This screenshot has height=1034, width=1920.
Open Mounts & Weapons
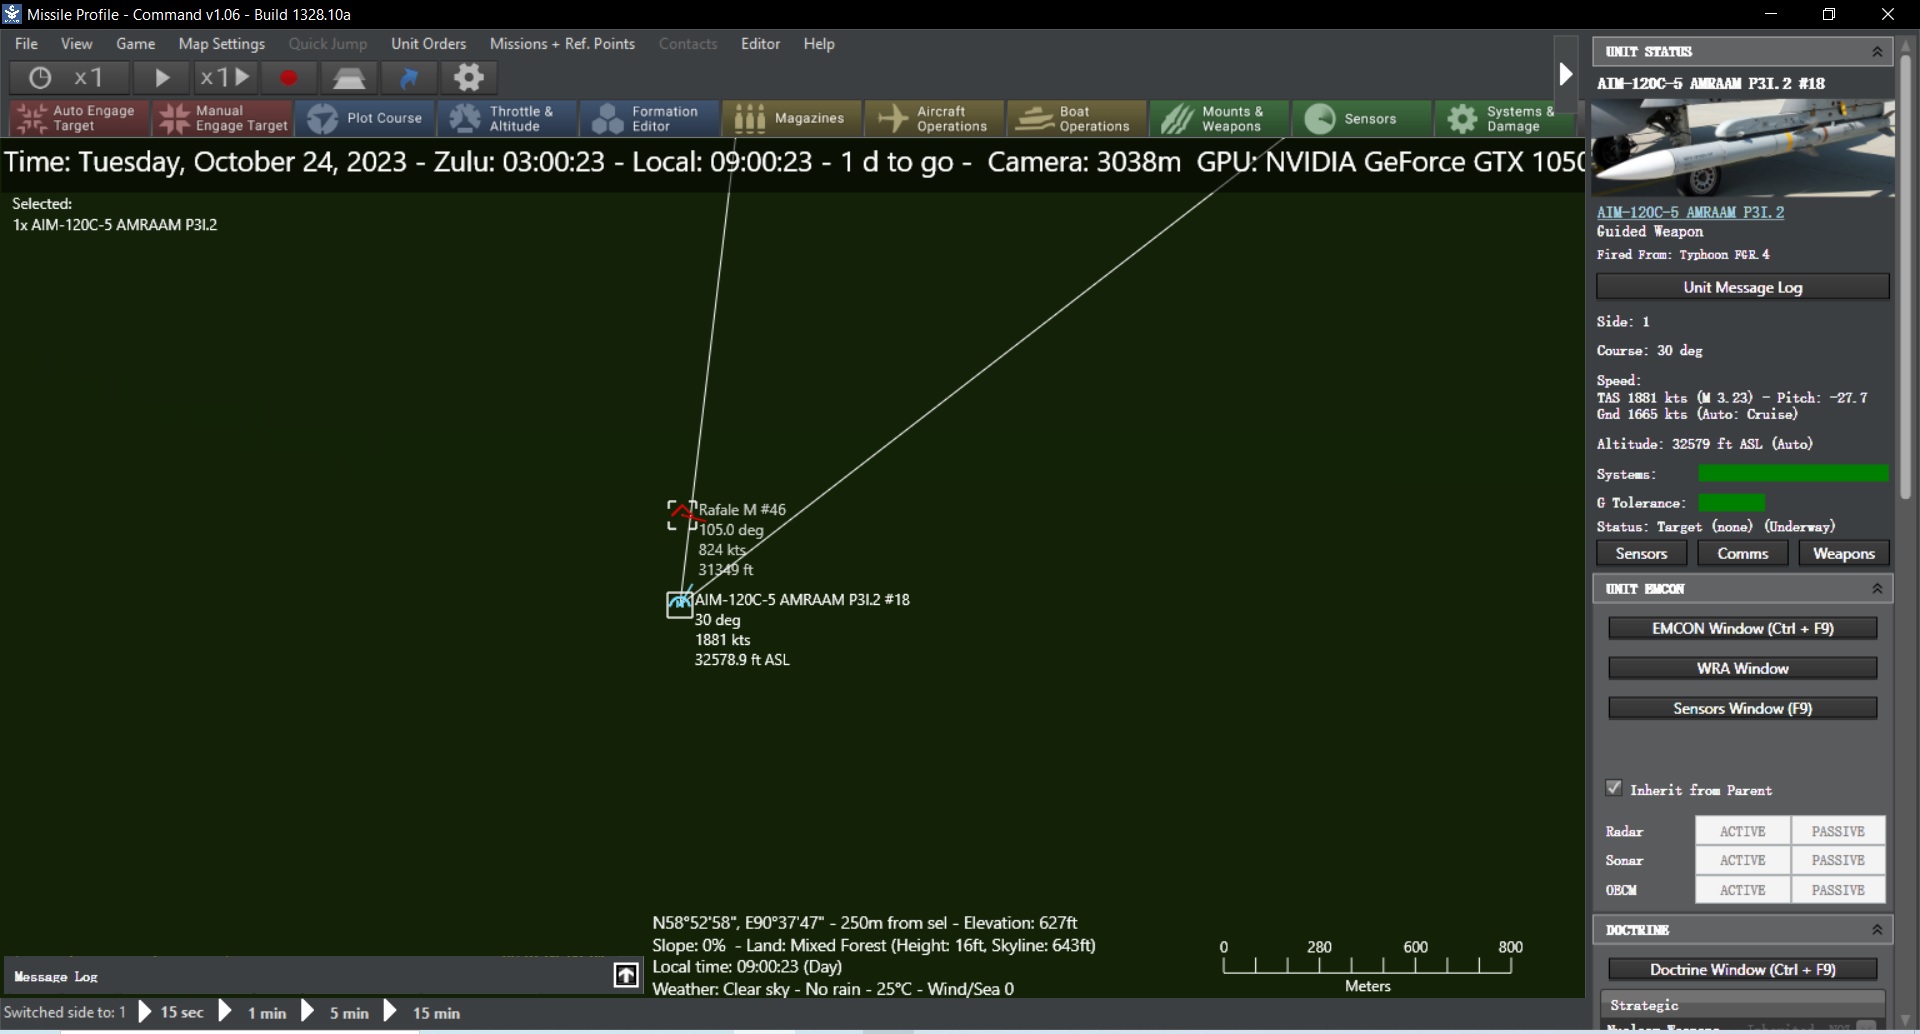[1220, 118]
